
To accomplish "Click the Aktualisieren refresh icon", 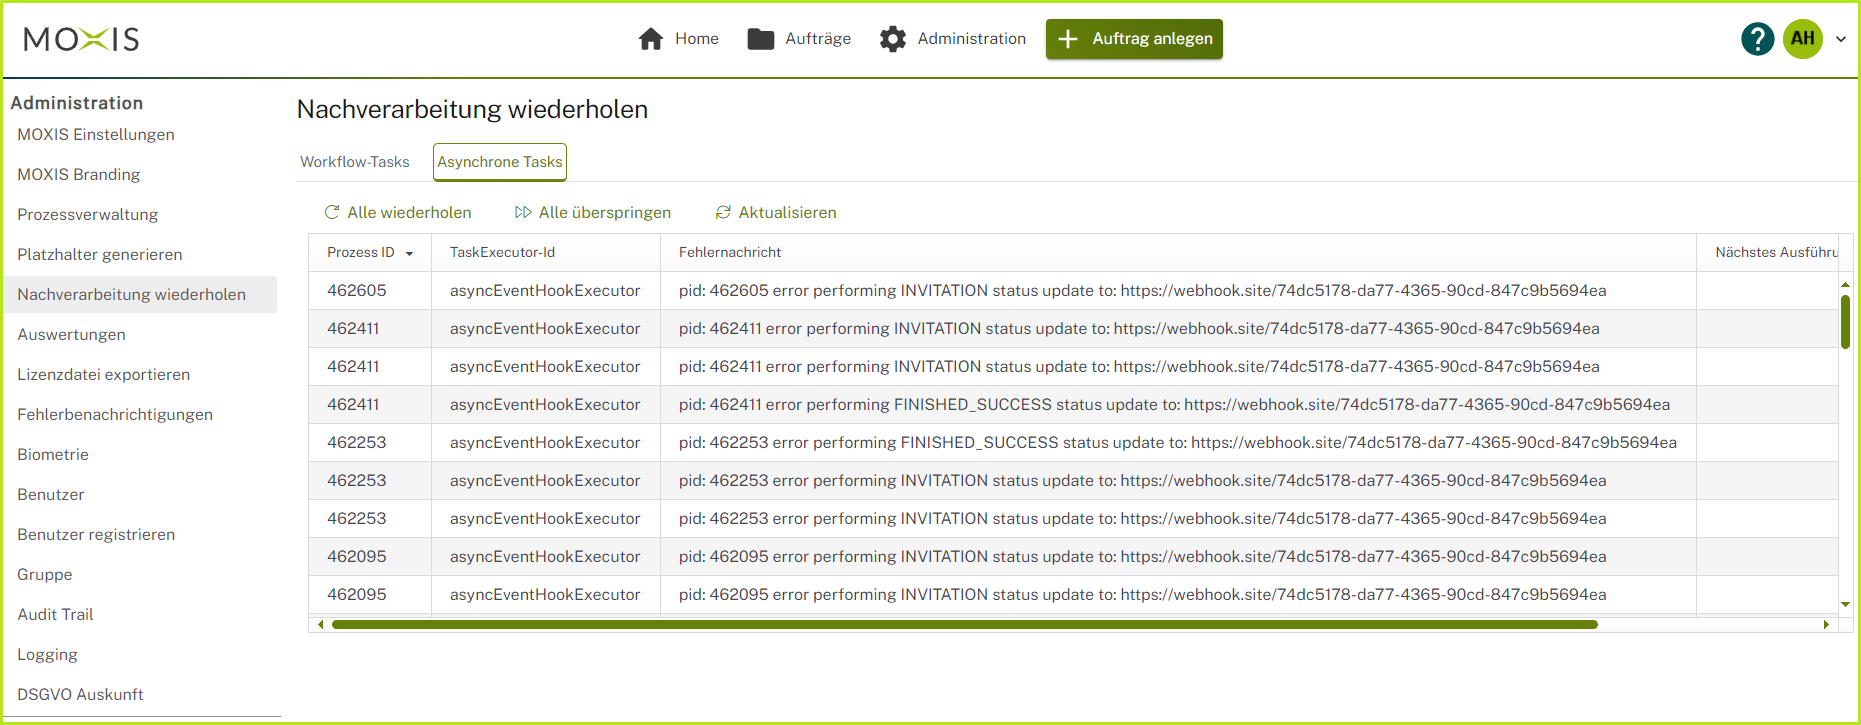I will tap(723, 212).
